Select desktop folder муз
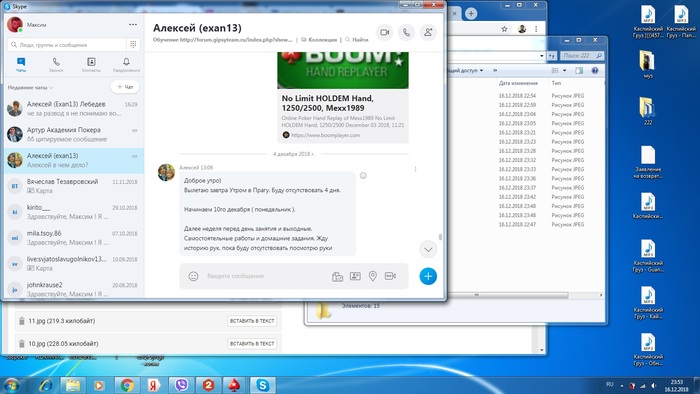700x394 pixels. (x=648, y=65)
